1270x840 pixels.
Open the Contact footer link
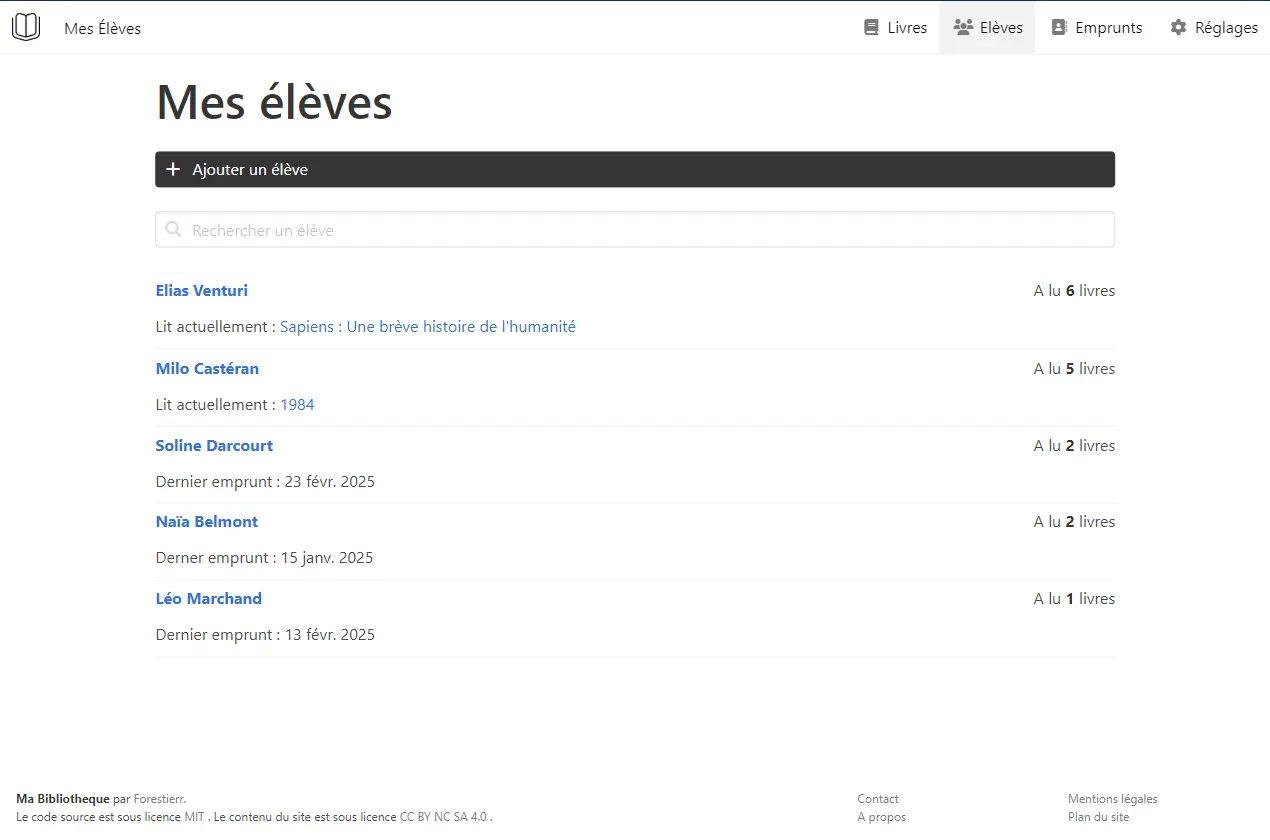[878, 799]
